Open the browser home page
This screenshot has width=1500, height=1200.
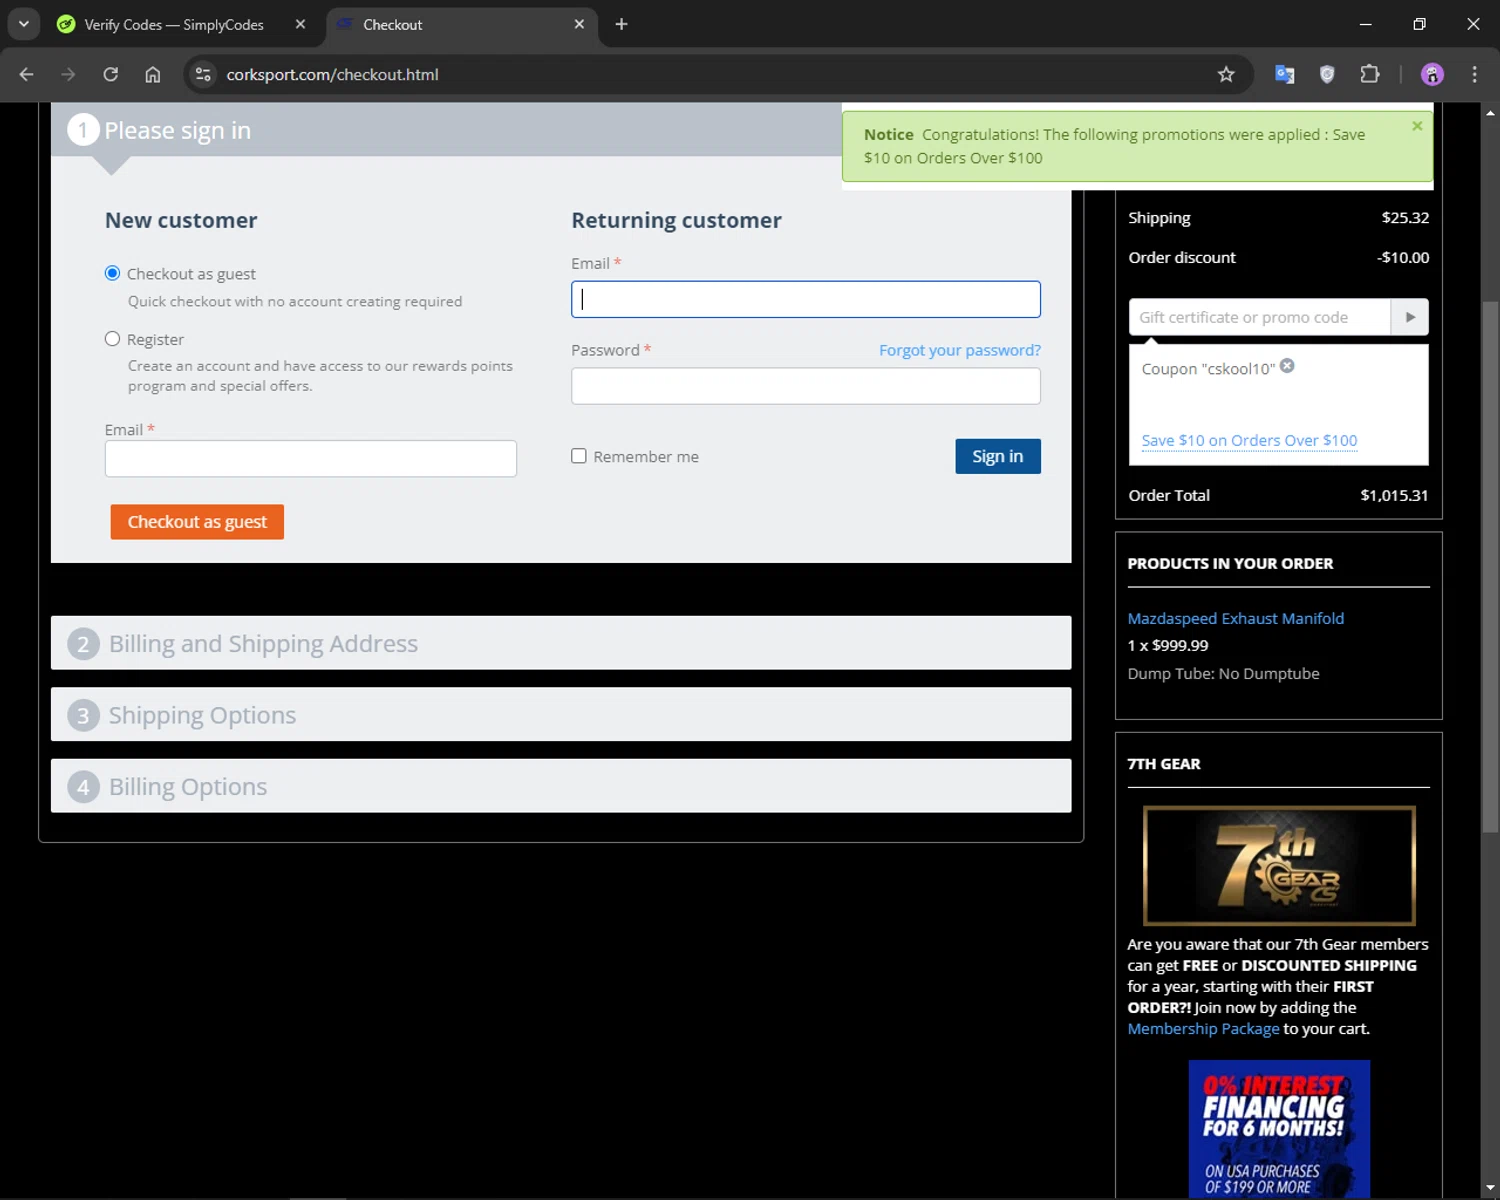tap(153, 74)
